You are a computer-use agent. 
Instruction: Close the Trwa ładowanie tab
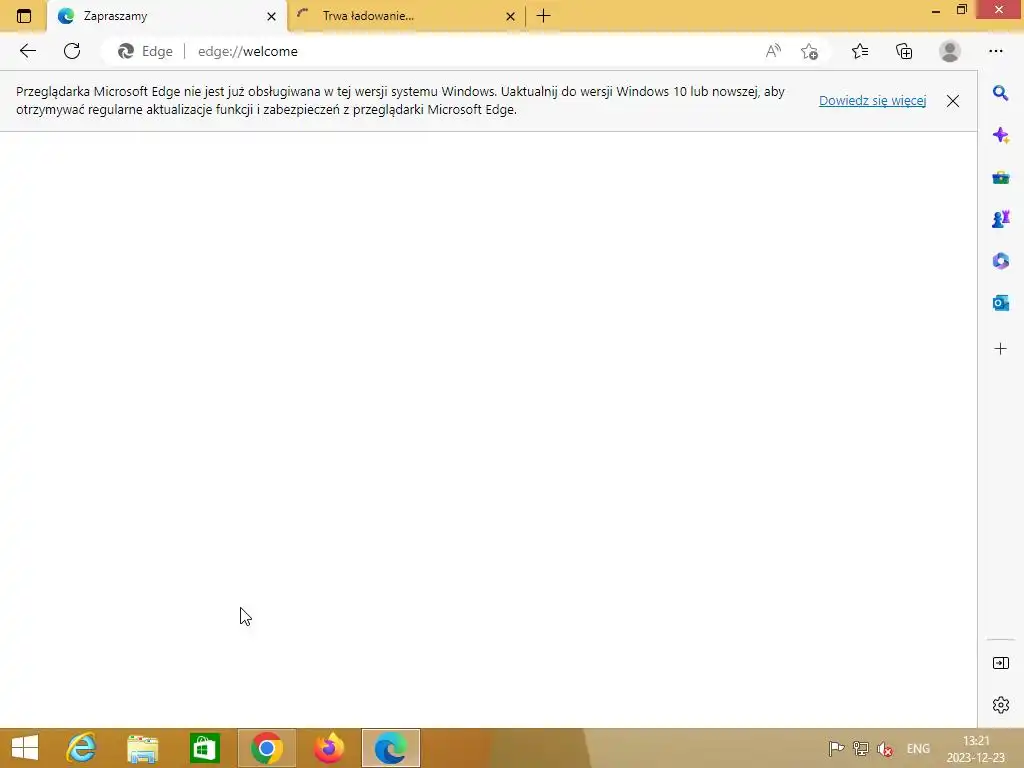pyautogui.click(x=511, y=16)
